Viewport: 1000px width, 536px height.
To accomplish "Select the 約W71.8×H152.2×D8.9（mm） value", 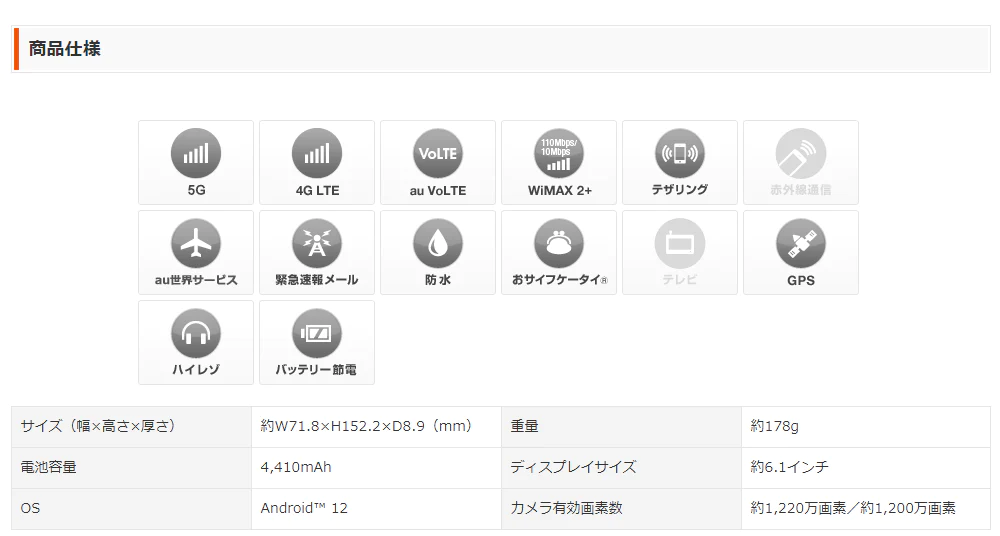I will (367, 426).
